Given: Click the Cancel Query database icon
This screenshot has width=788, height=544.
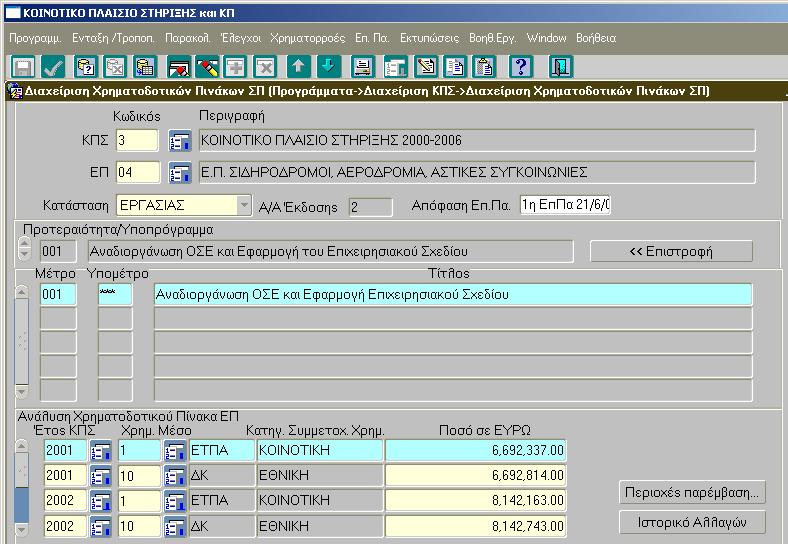Looking at the screenshot, I should (x=115, y=67).
